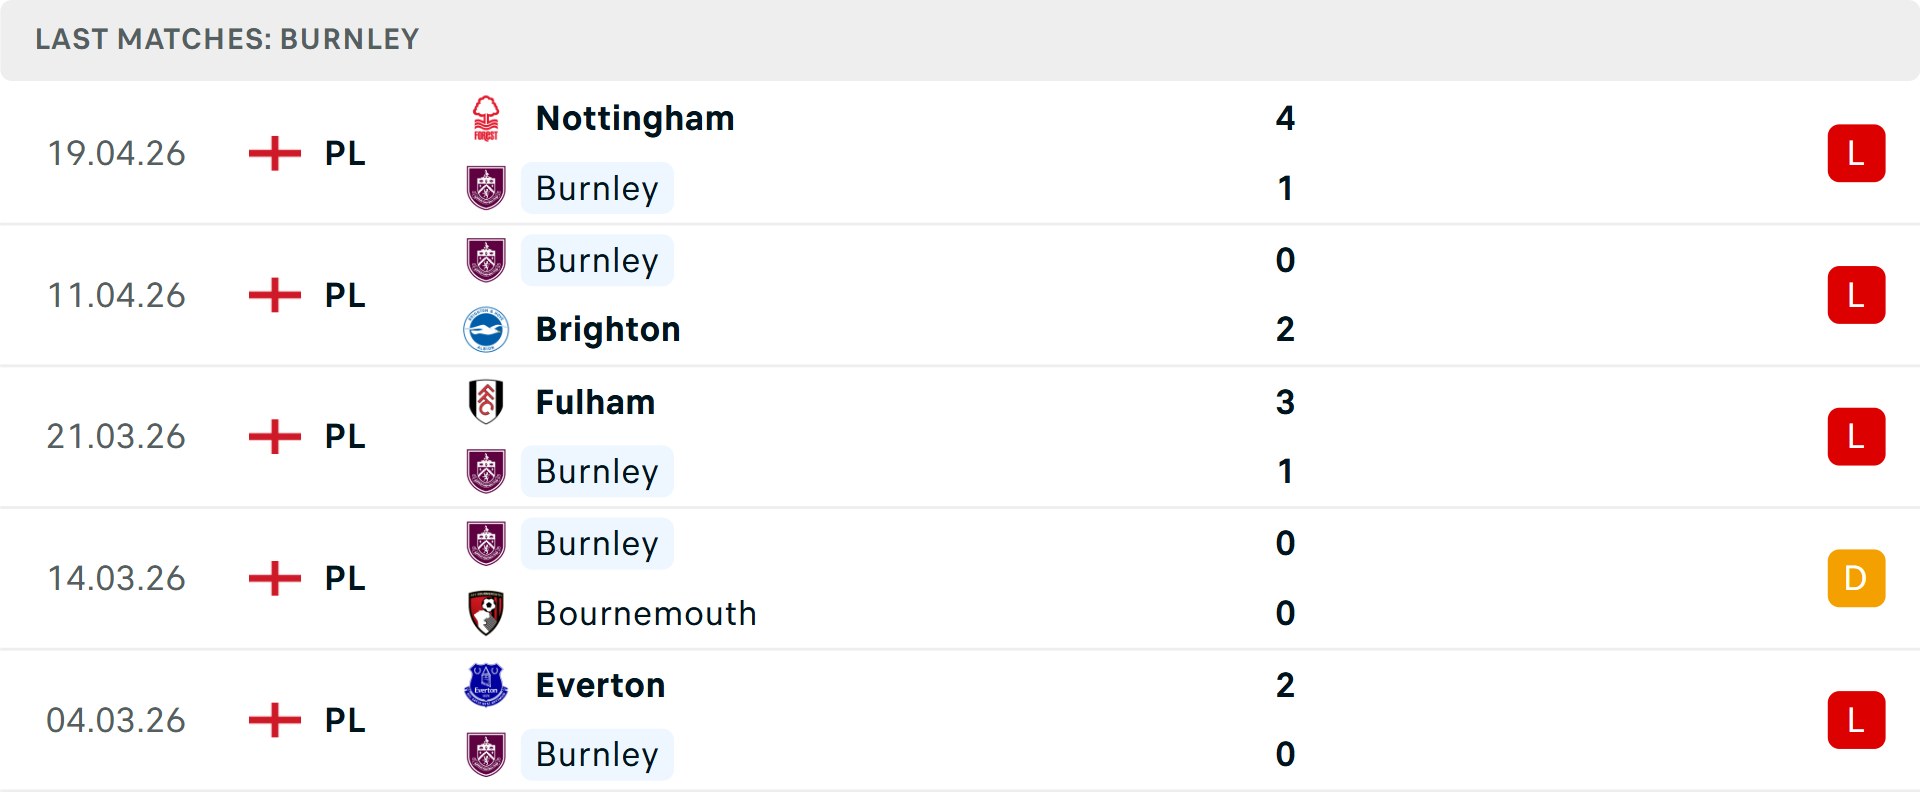The width and height of the screenshot is (1920, 792).
Task: Open the Nottingham team page link
Action: point(634,117)
